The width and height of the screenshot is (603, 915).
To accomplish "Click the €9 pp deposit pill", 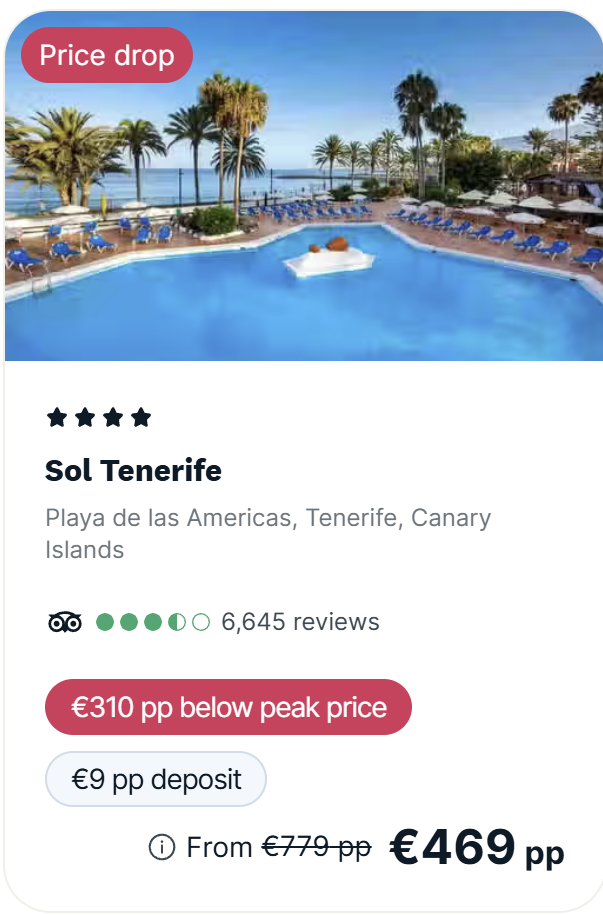I will point(156,779).
